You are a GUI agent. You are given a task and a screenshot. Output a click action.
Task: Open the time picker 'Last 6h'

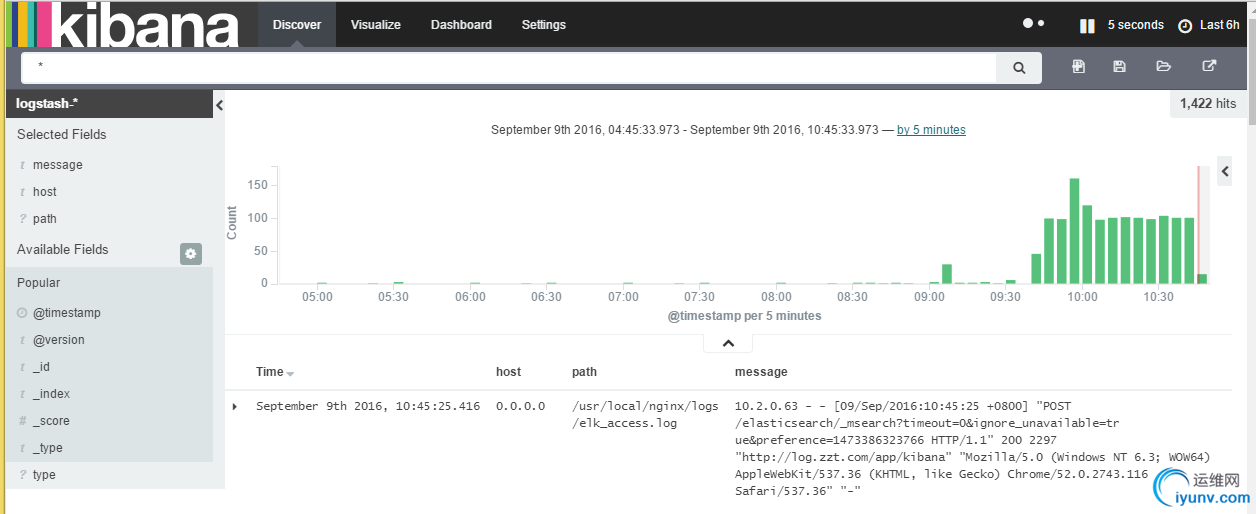1219,25
